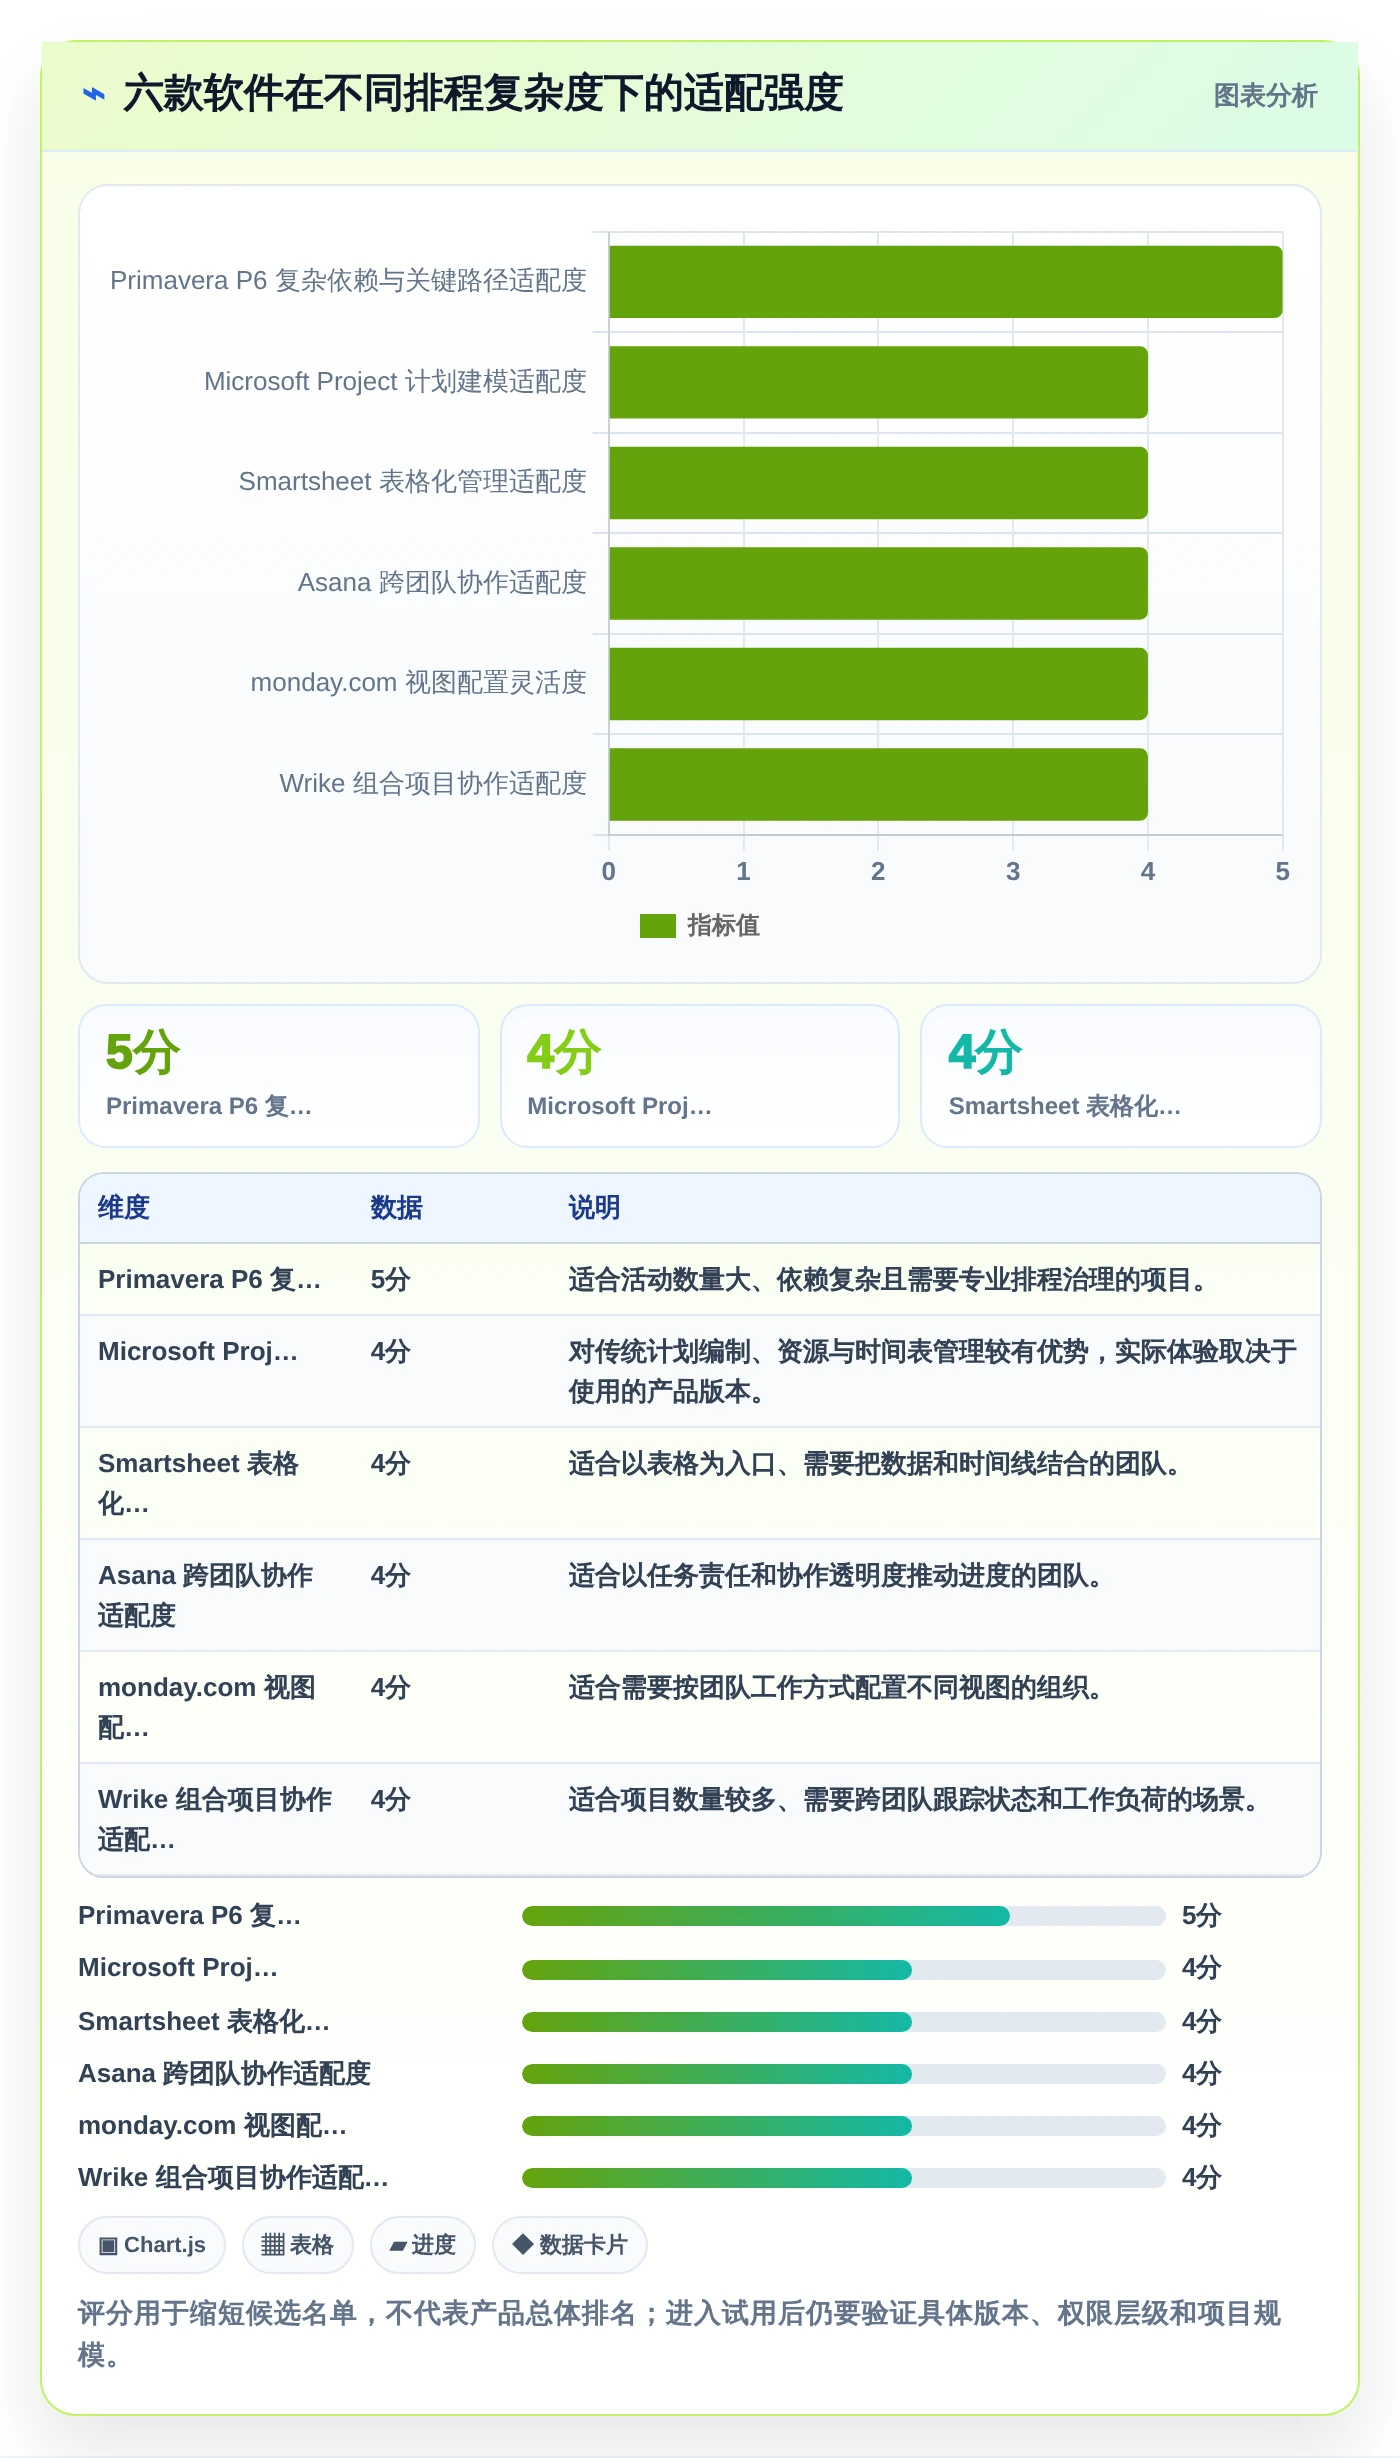The image size is (1400, 2458).
Task: Click the monday.com 视图配置灵活度 chart bar
Action: 878,684
